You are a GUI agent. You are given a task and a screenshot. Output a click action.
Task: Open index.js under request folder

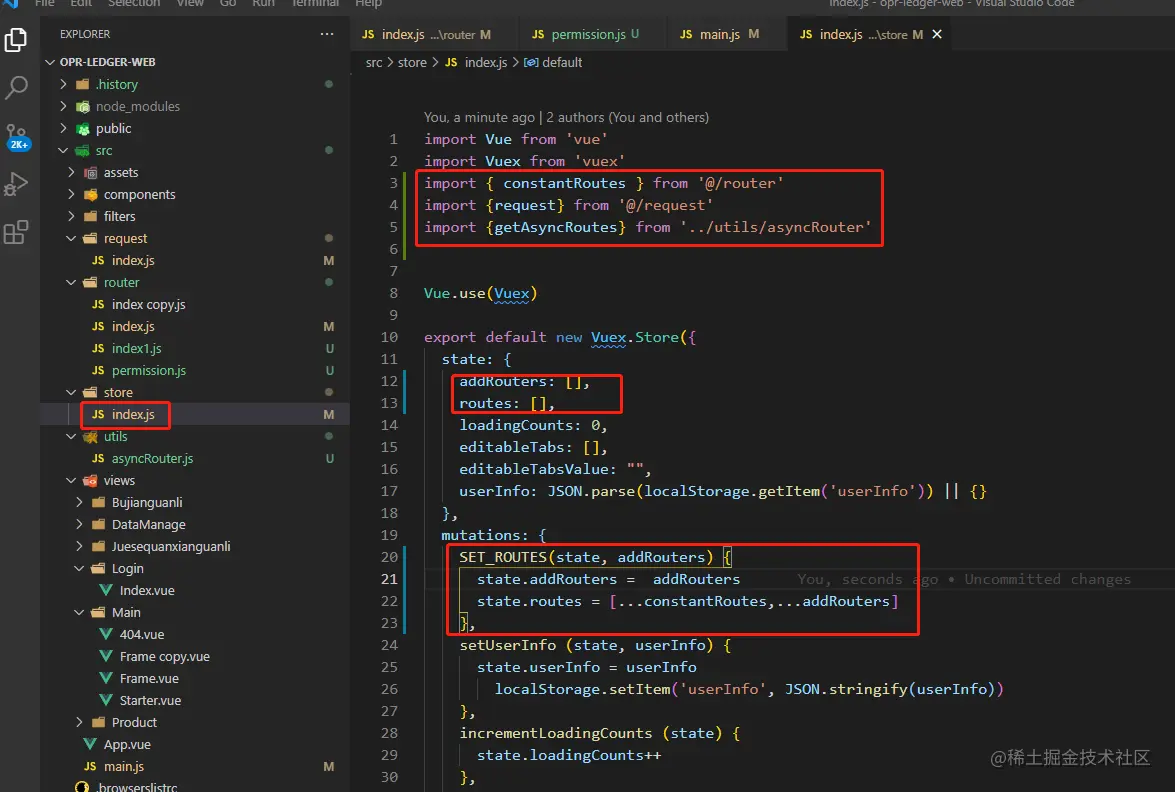[133, 261]
